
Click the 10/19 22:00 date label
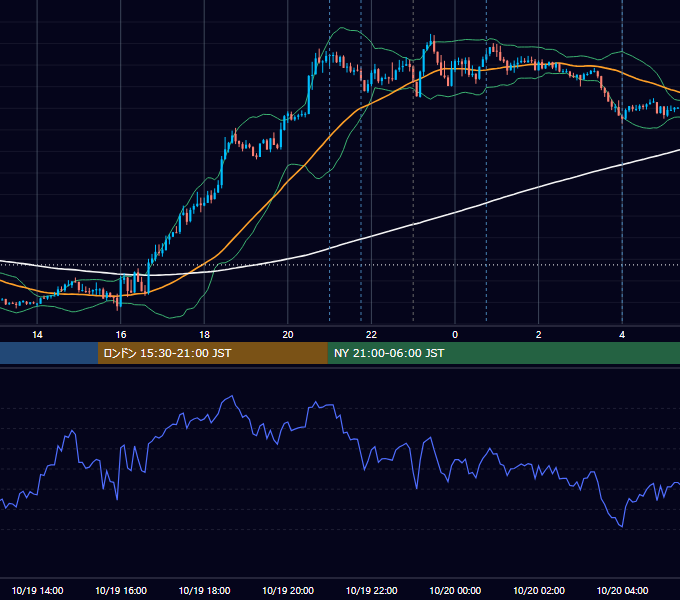click(371, 590)
